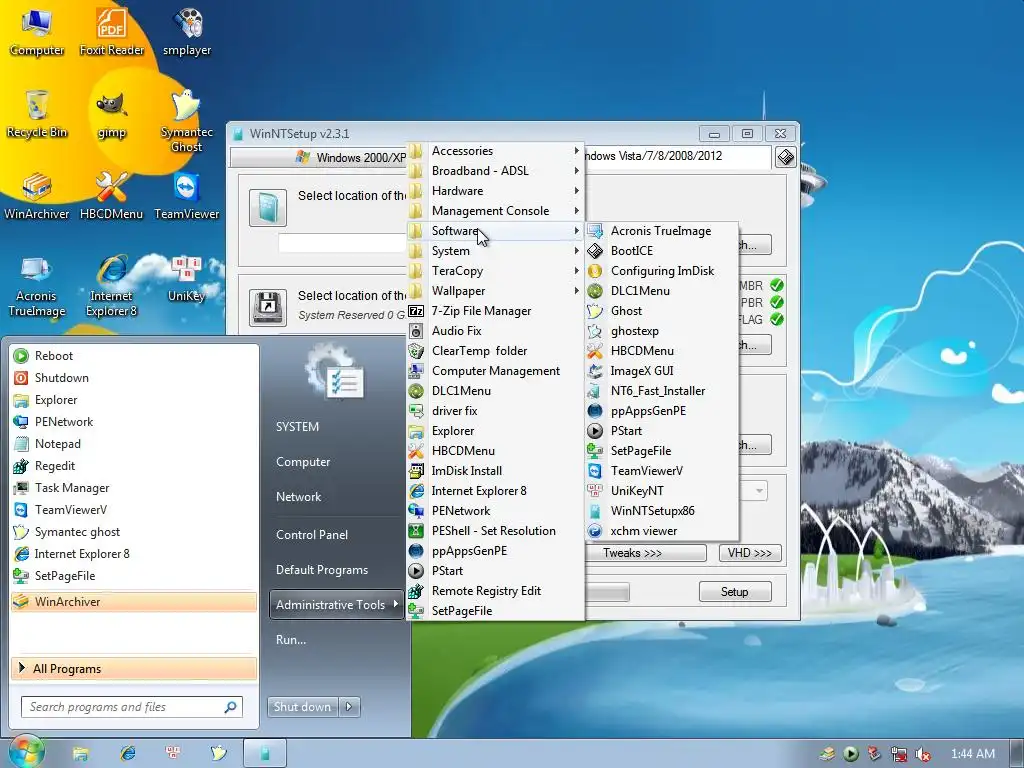The height and width of the screenshot is (768, 1024).
Task: Open Task Manager from Start menu
Action: [x=134, y=488]
